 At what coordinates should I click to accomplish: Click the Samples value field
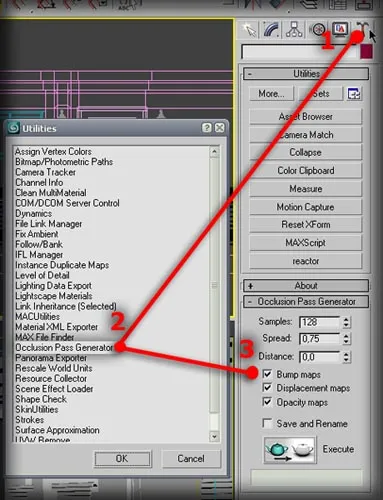point(319,322)
